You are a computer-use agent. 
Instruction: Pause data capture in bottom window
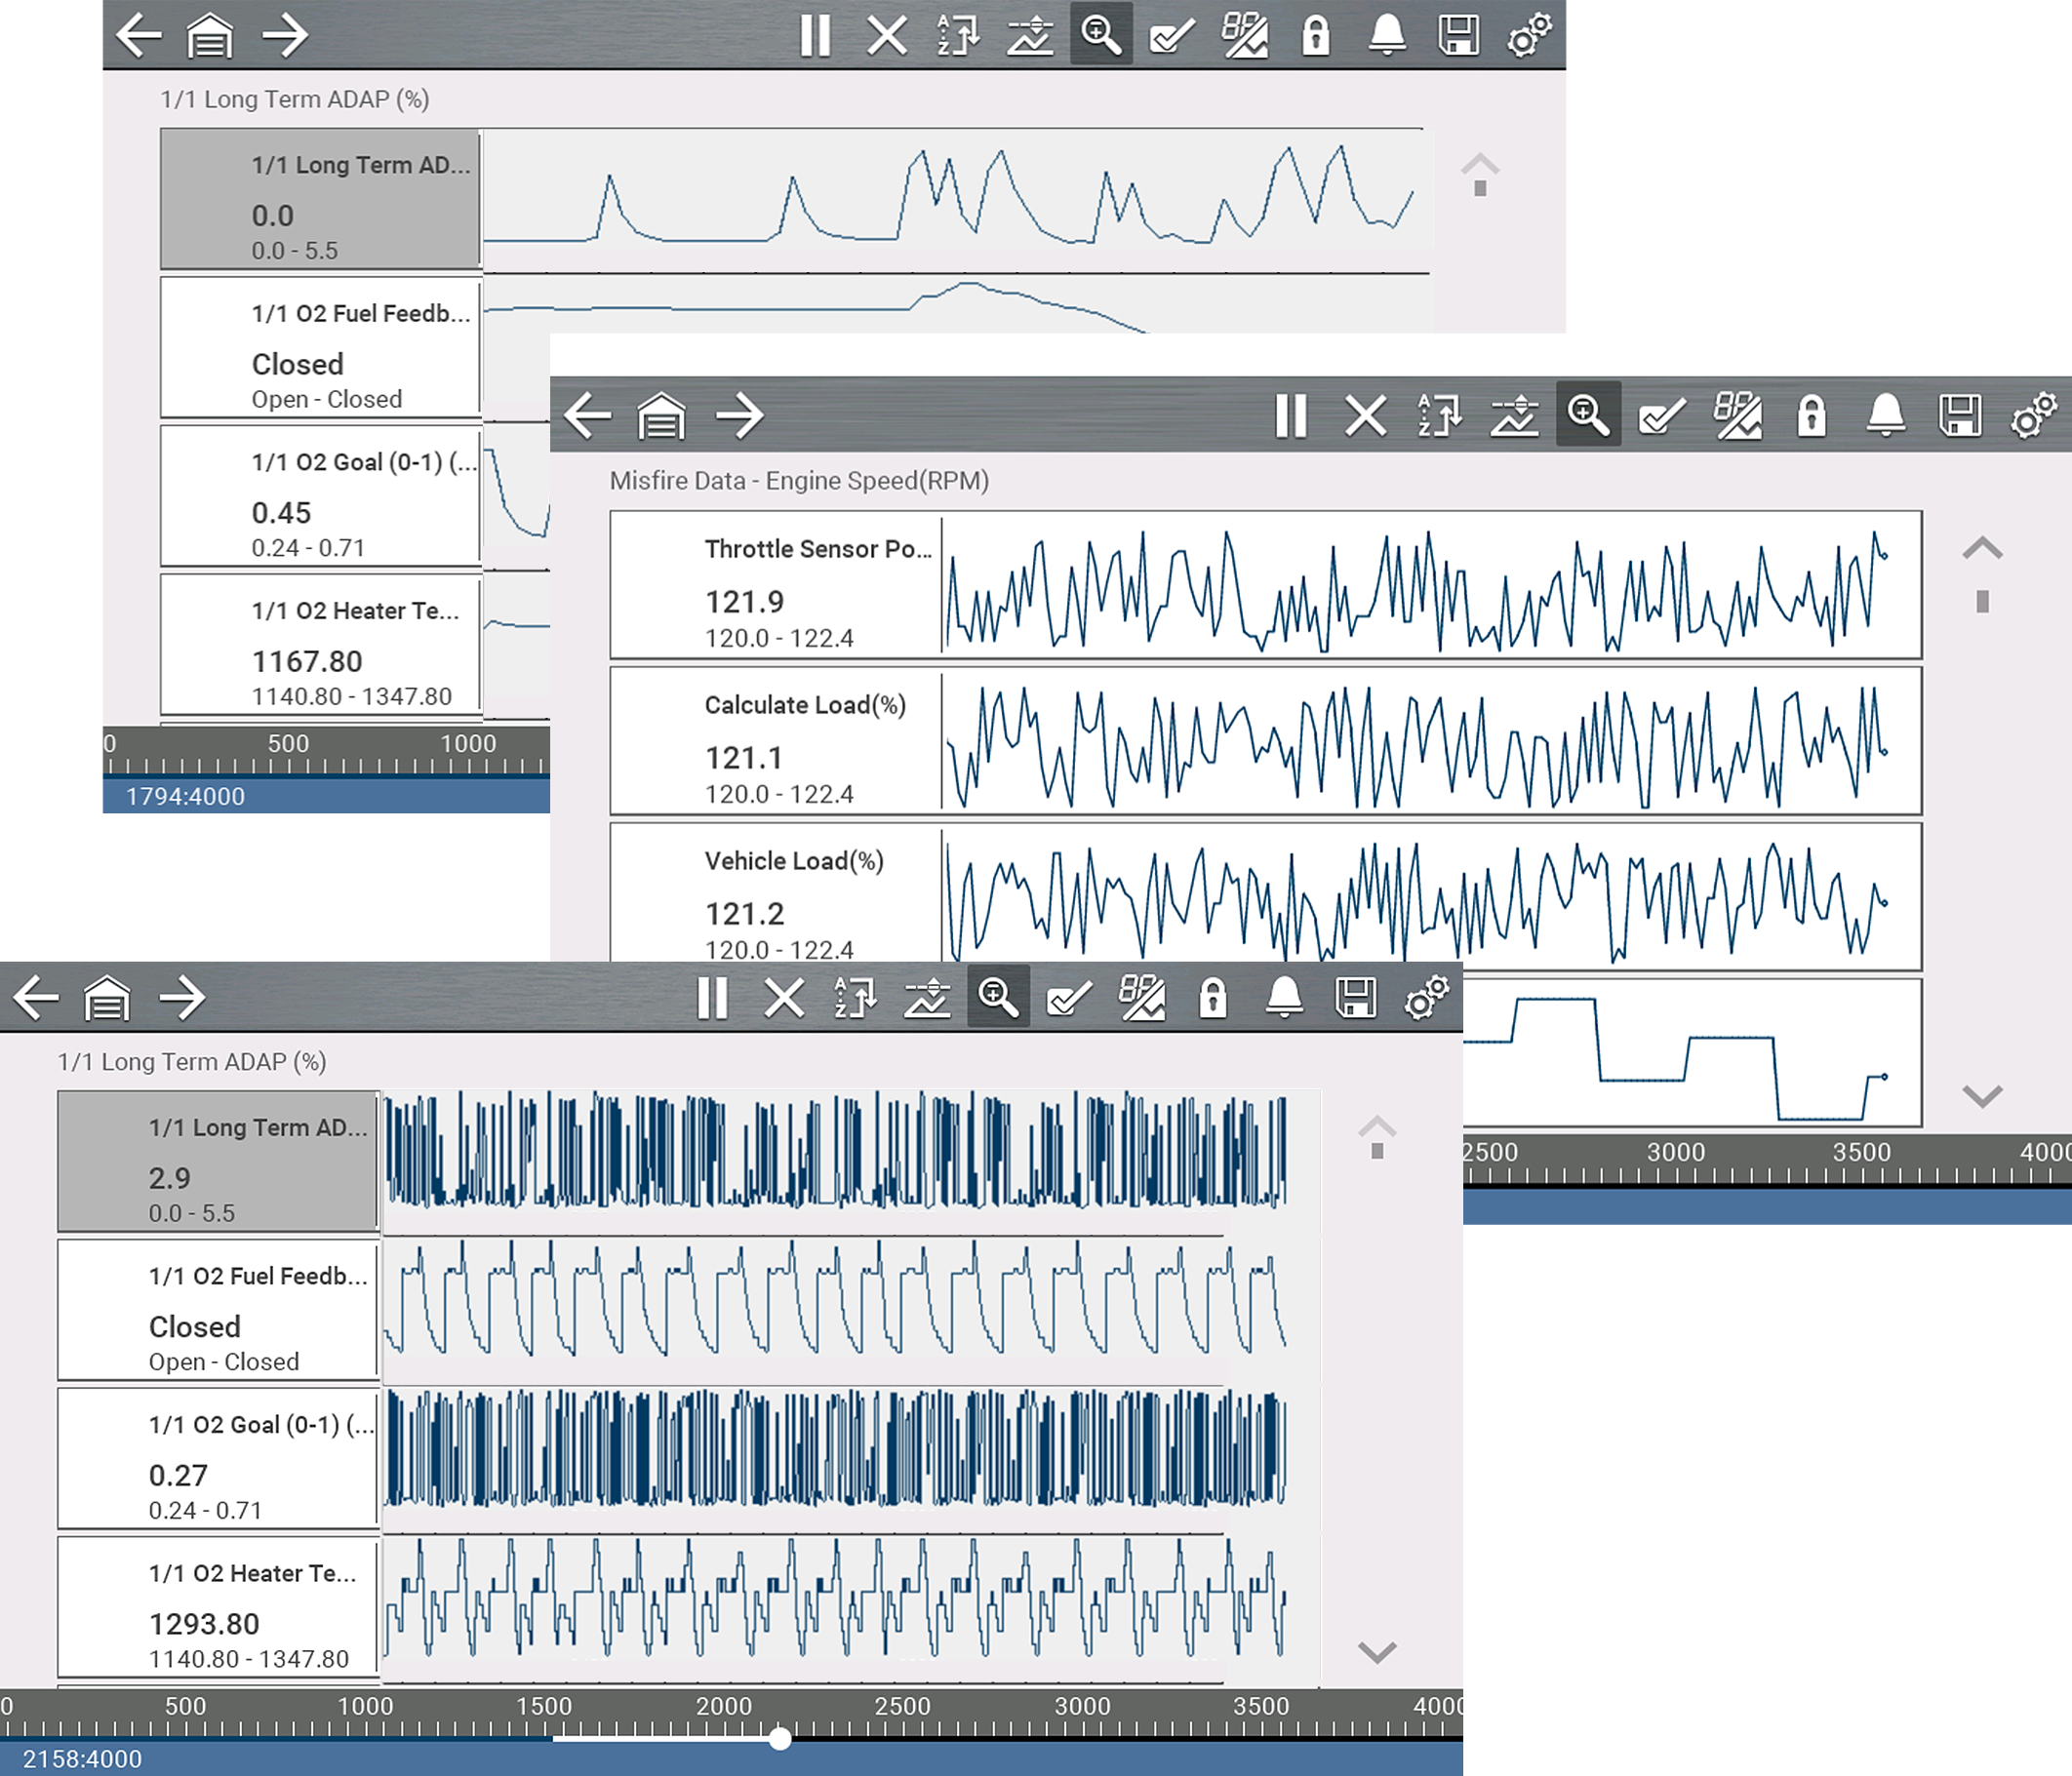(712, 998)
